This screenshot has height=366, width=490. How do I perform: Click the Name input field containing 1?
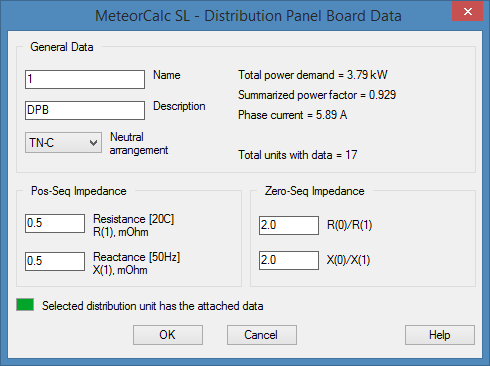(85, 79)
